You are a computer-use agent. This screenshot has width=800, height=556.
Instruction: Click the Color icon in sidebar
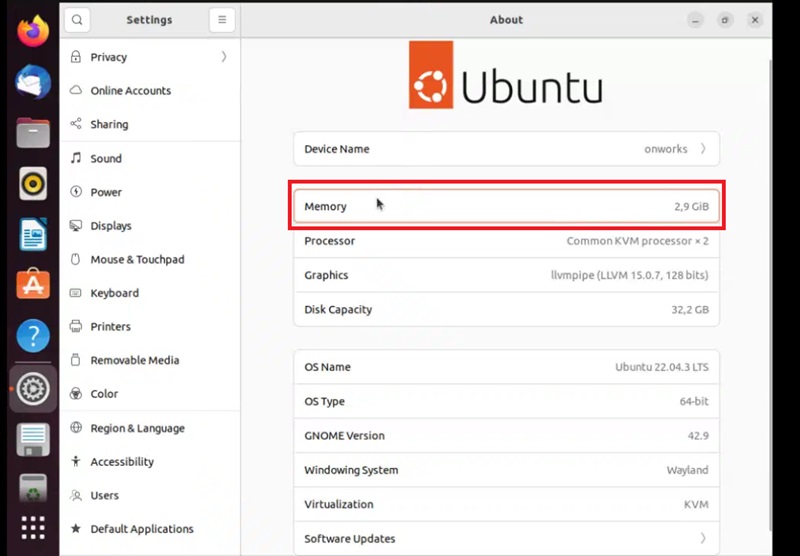click(x=76, y=394)
